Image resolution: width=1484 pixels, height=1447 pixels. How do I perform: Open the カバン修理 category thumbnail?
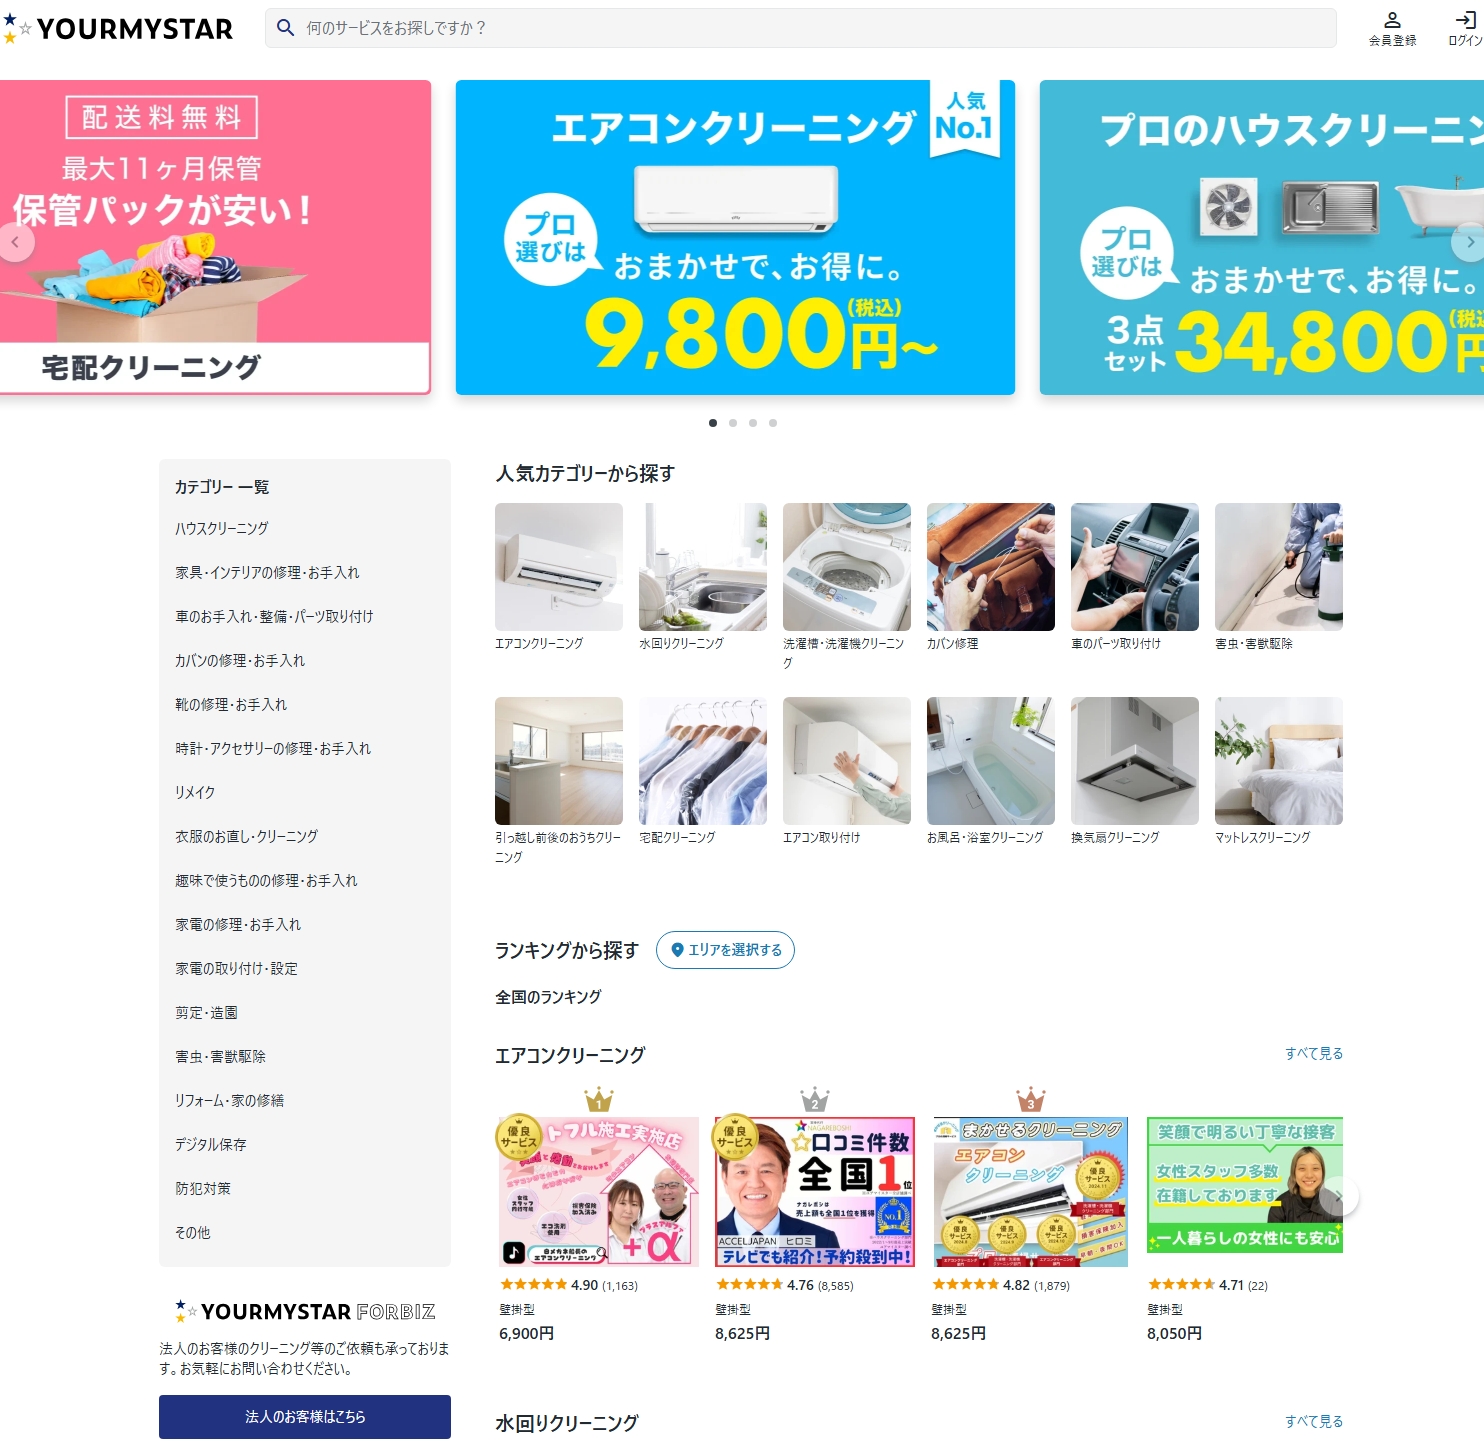990,577
